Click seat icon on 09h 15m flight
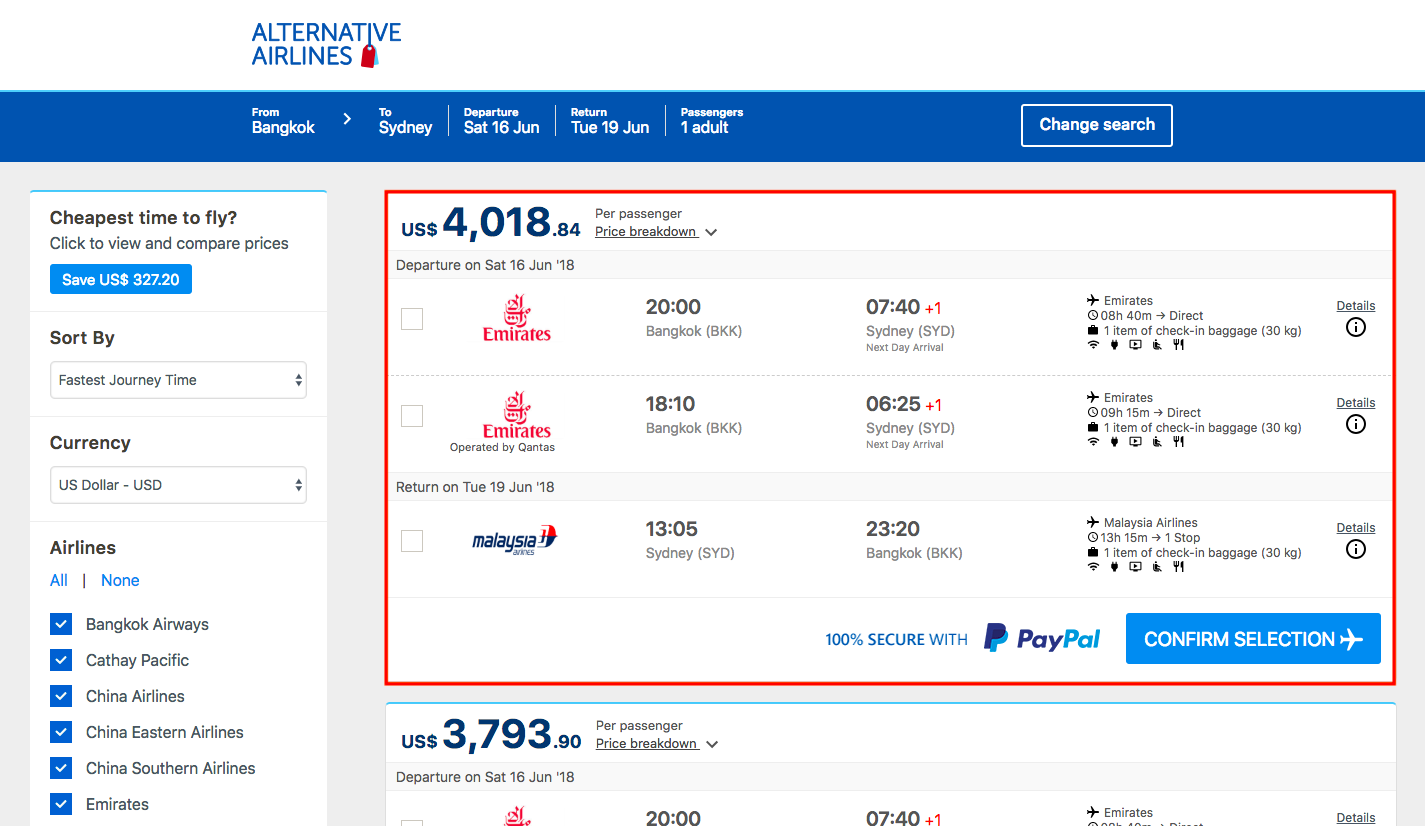Screen dimensions: 1425x826 (x=1157, y=442)
